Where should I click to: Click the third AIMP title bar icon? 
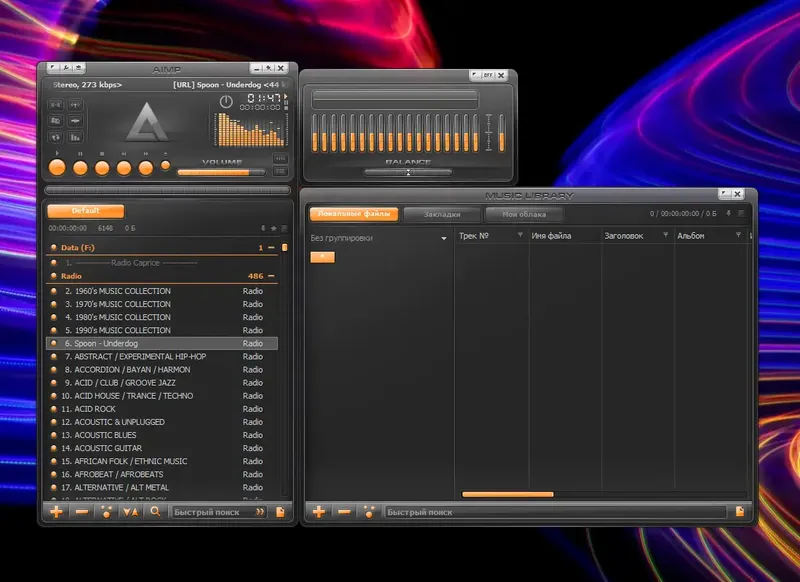79,67
